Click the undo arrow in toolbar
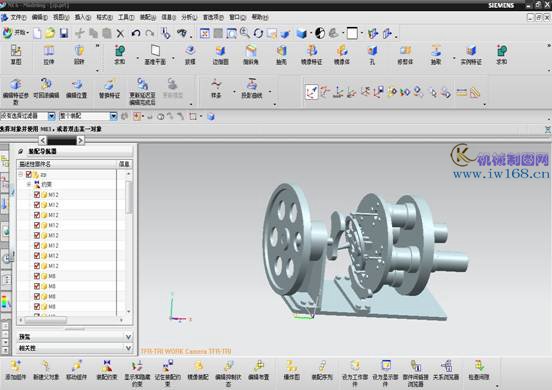The image size is (552, 390). click(x=136, y=33)
